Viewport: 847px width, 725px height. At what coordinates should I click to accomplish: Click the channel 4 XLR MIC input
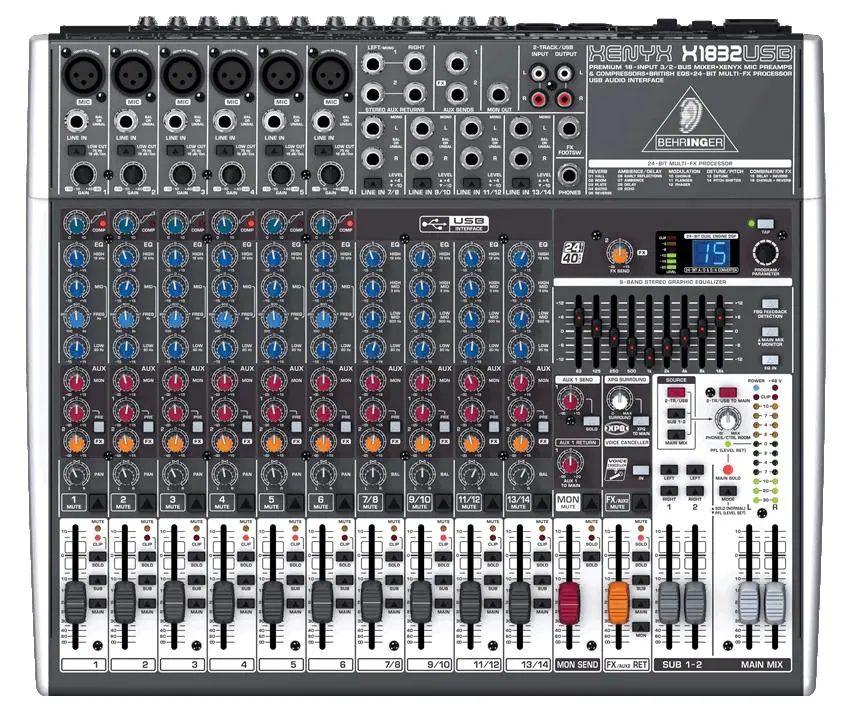point(232,76)
